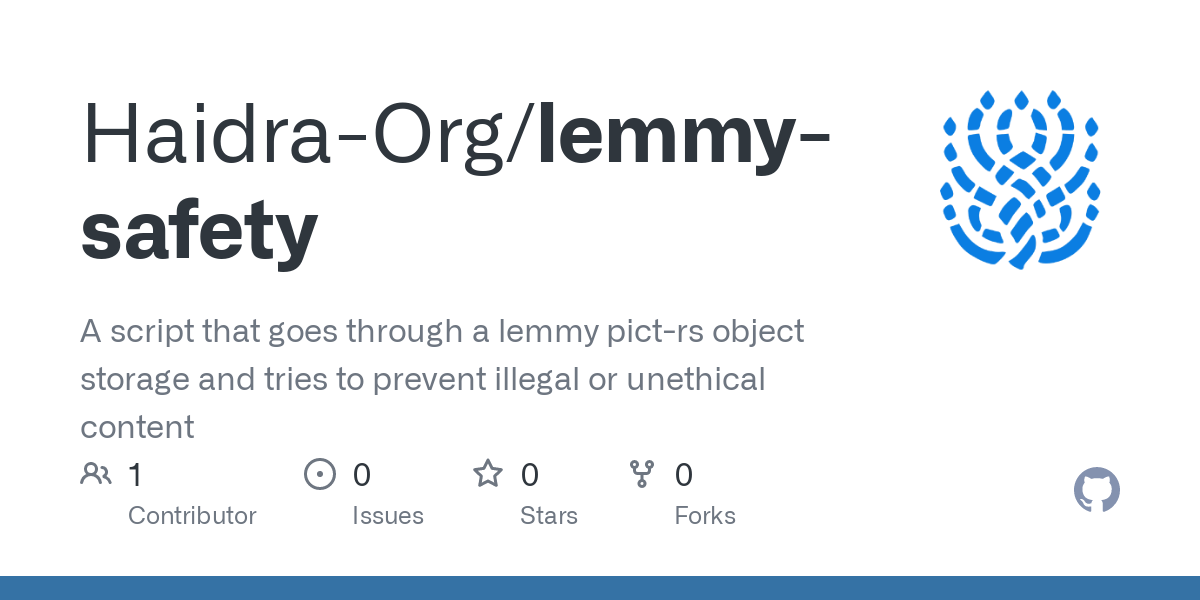Click the Forks branch icon

pyautogui.click(x=641, y=474)
